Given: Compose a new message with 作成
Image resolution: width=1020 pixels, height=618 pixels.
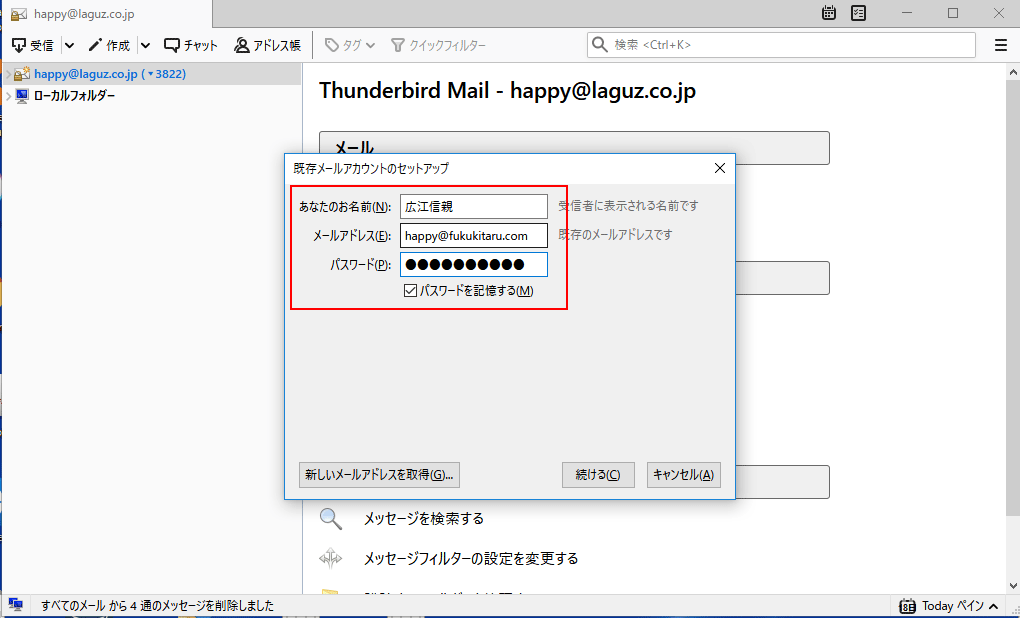Looking at the screenshot, I should click(x=109, y=46).
